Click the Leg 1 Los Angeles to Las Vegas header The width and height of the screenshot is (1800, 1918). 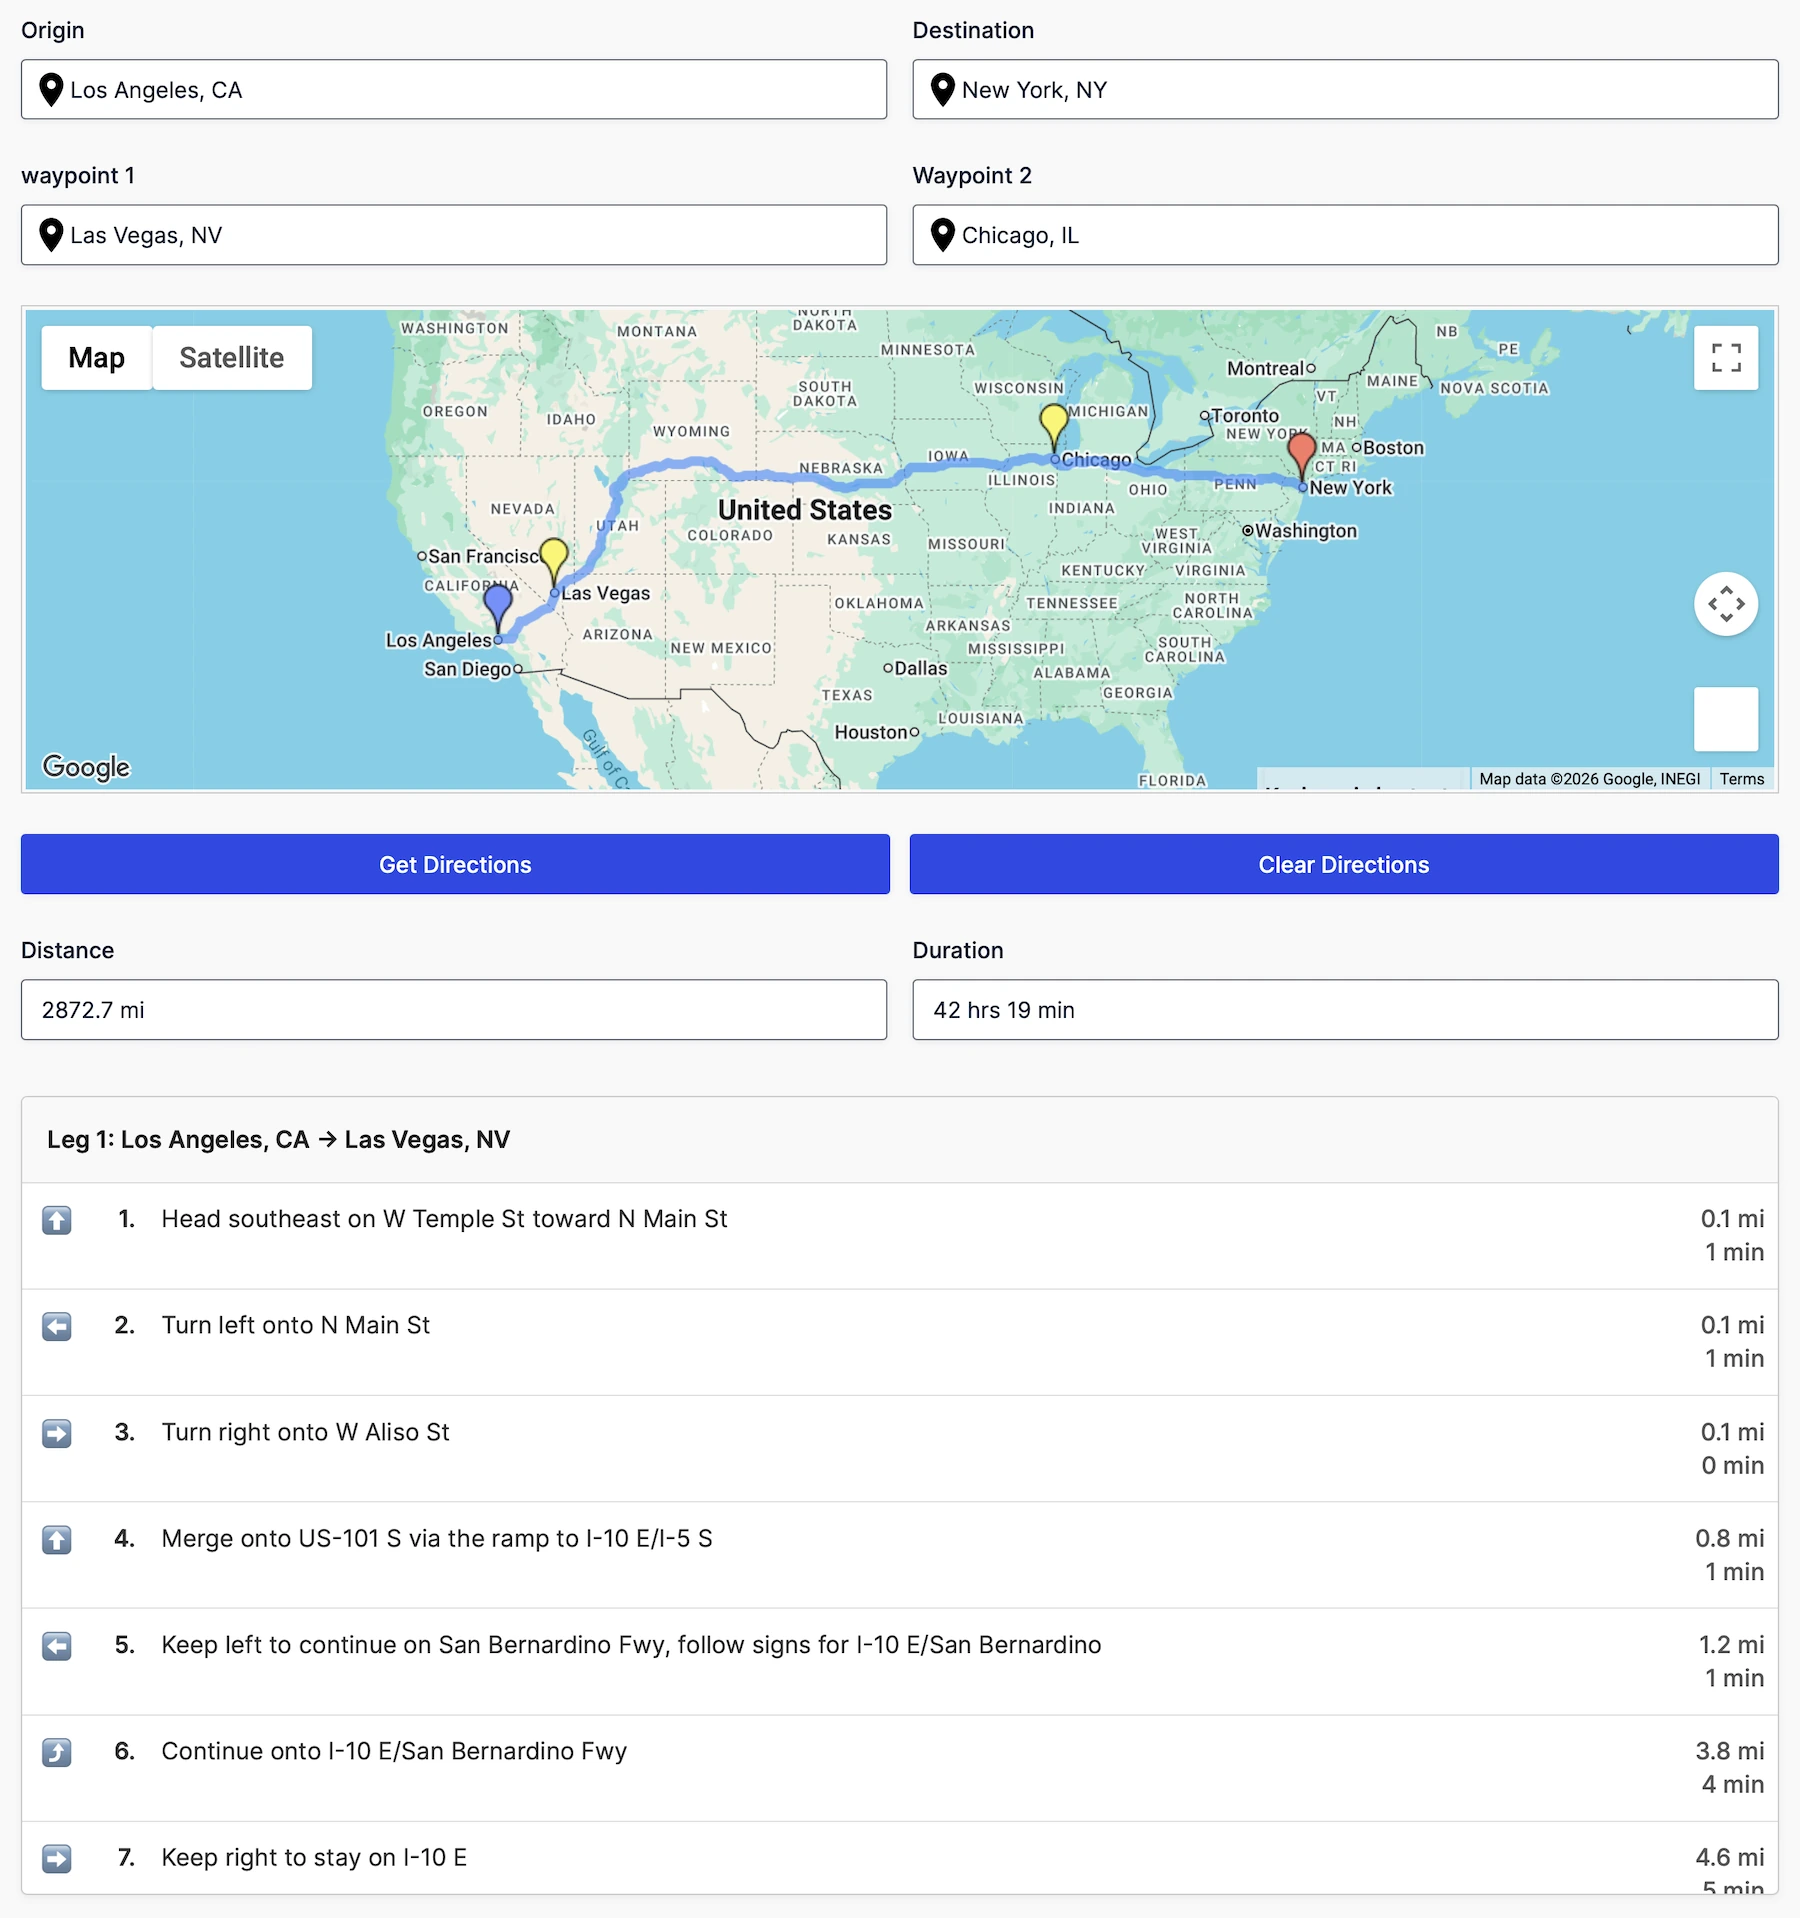[x=900, y=1140]
